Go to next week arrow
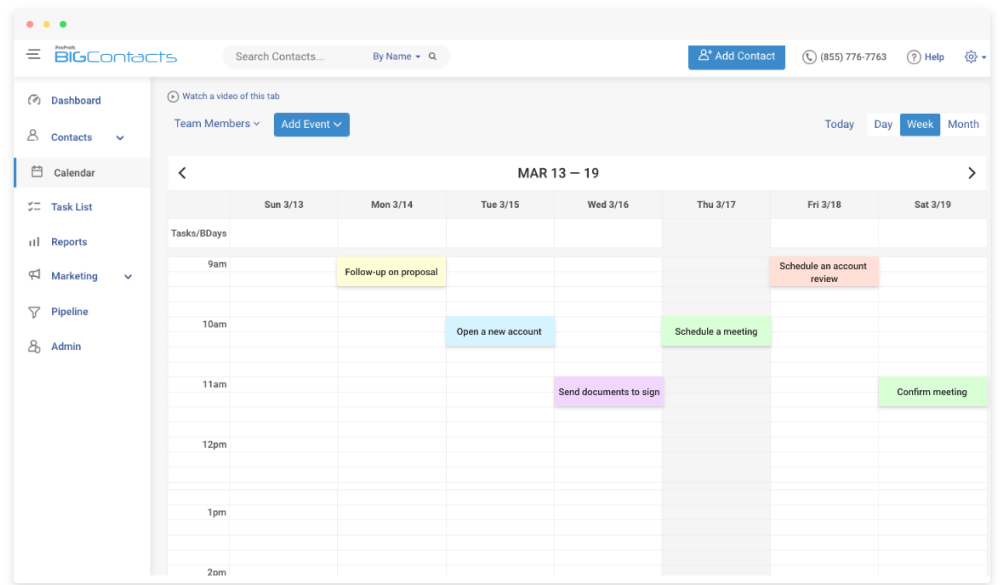 (971, 173)
